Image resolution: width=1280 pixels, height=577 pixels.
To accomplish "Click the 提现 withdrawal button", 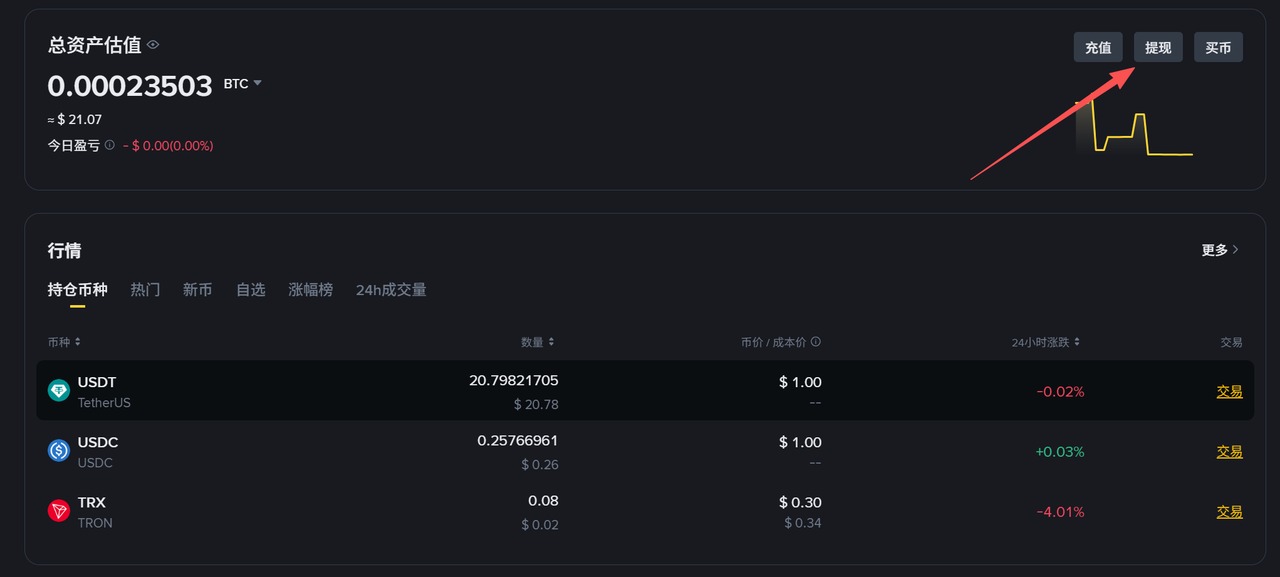I will coord(1157,47).
